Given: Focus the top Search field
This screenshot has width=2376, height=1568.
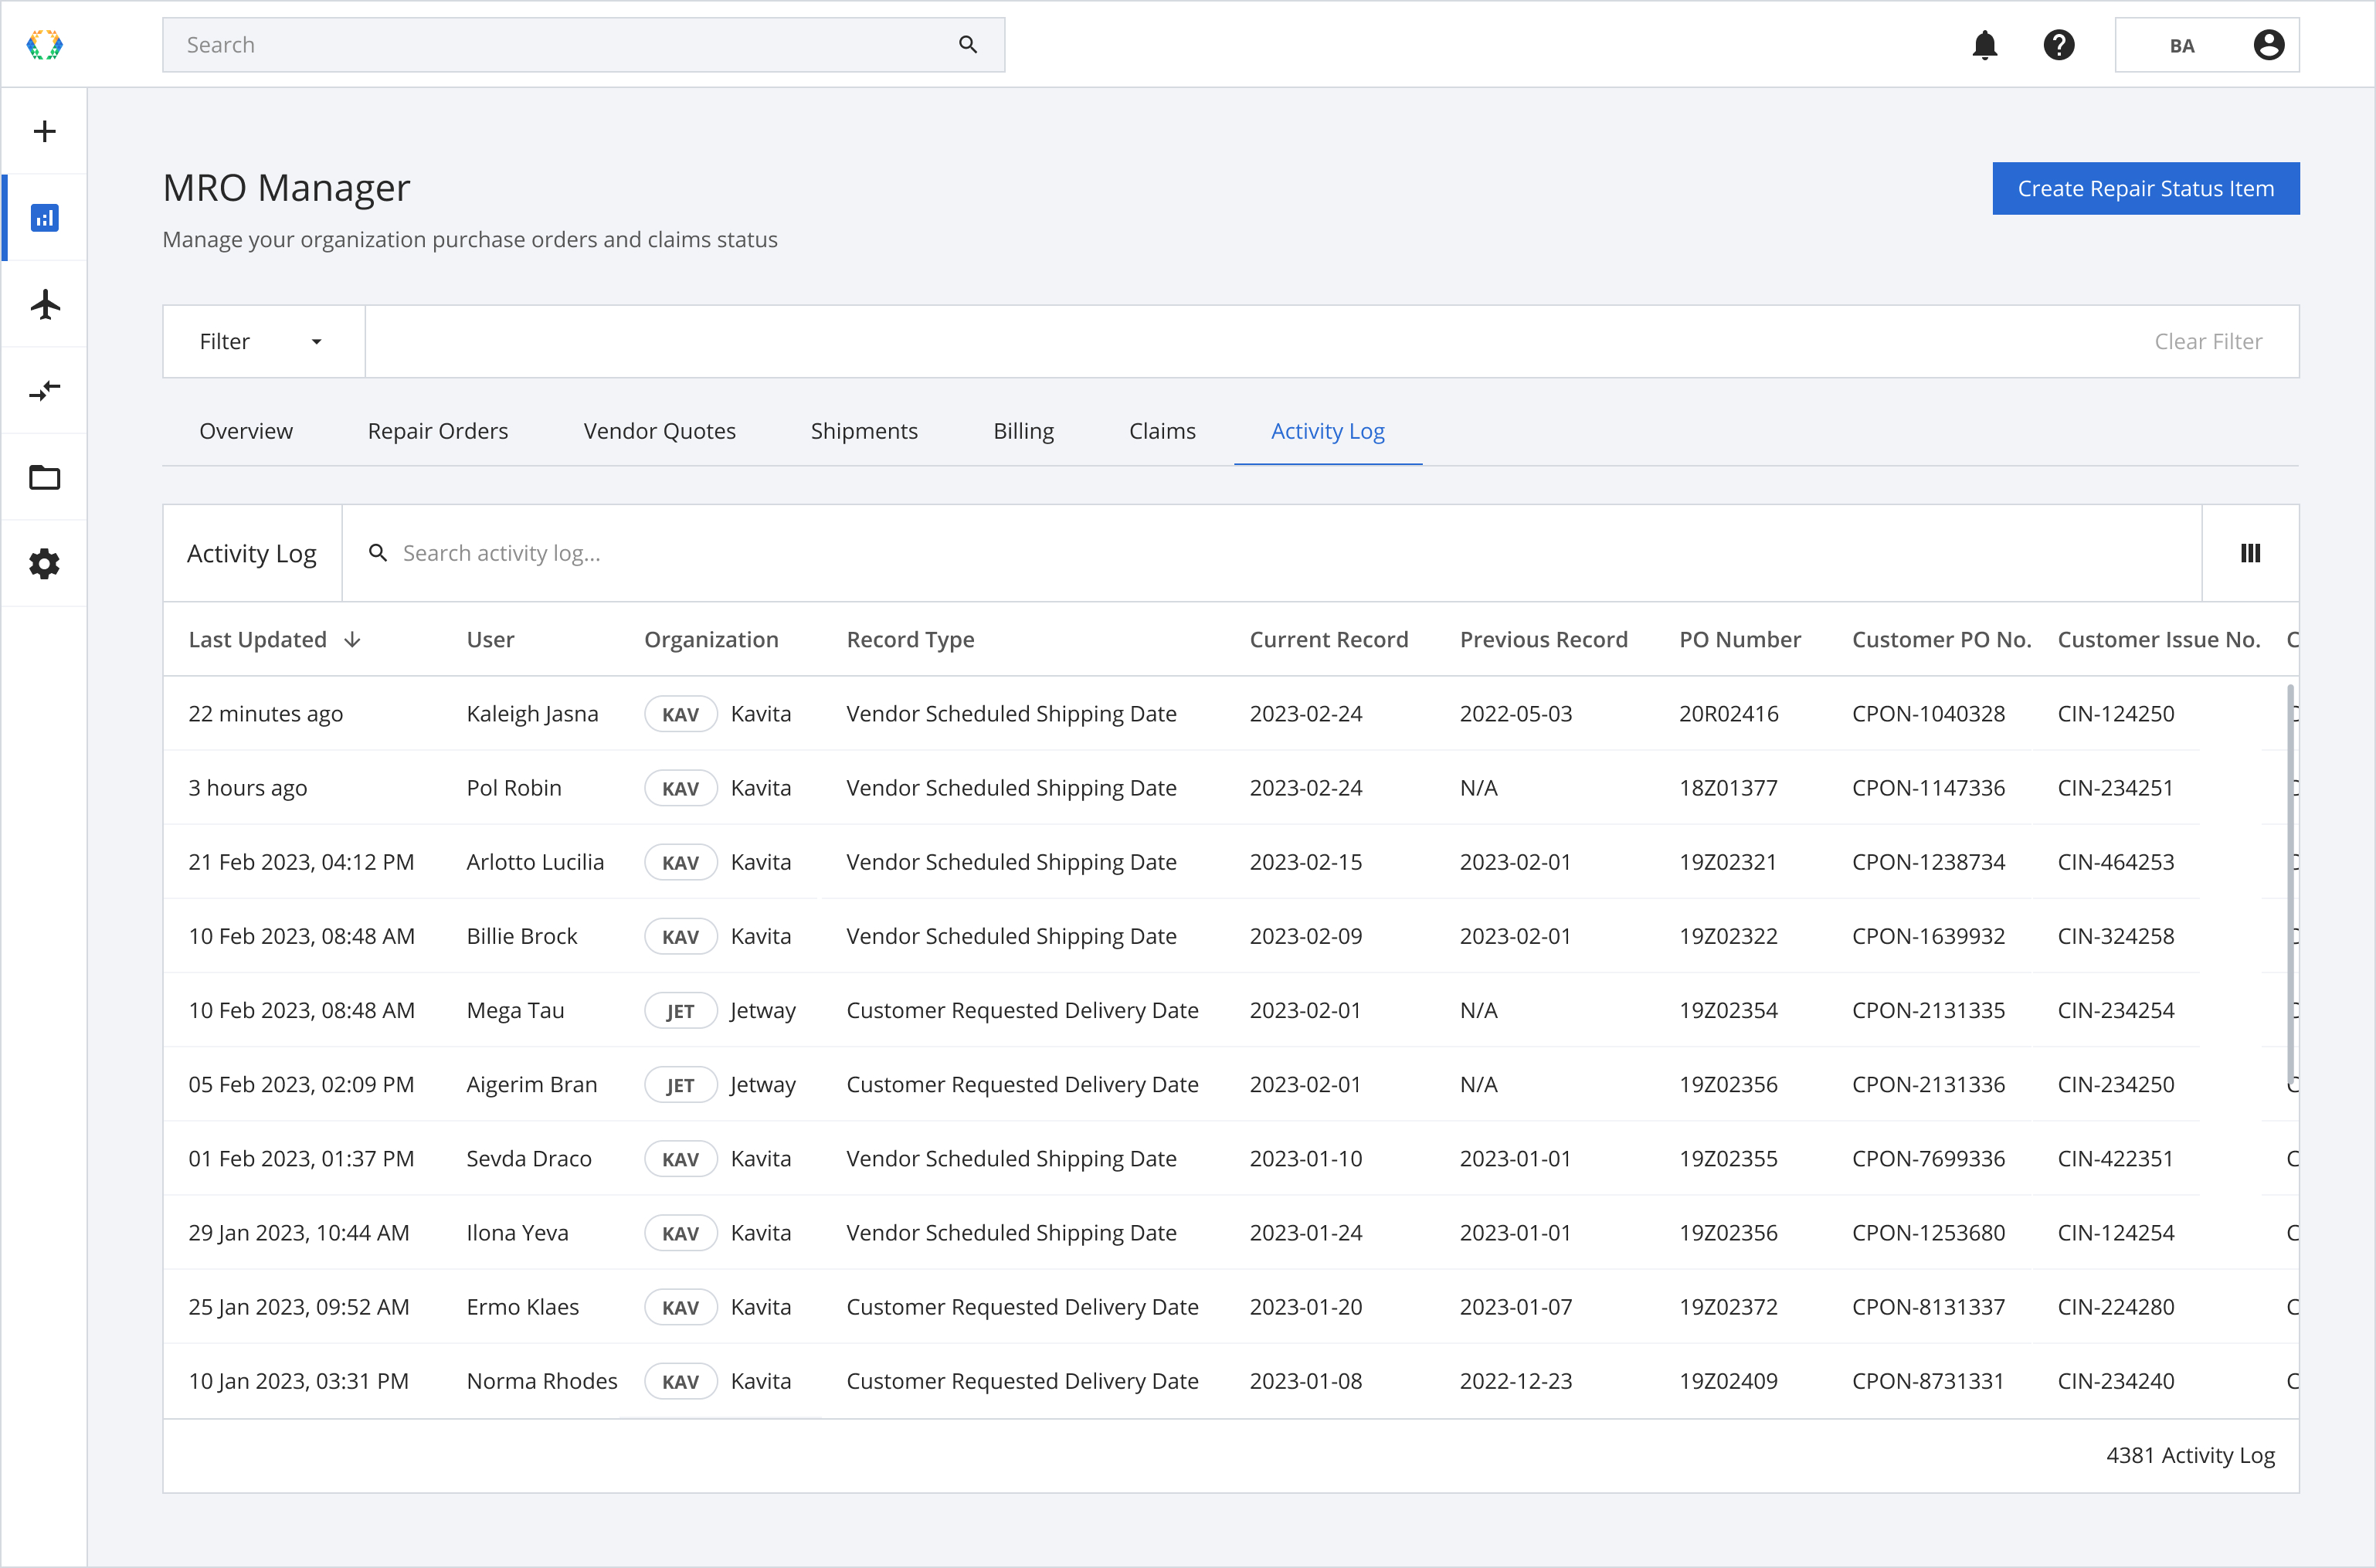Looking at the screenshot, I should point(583,45).
